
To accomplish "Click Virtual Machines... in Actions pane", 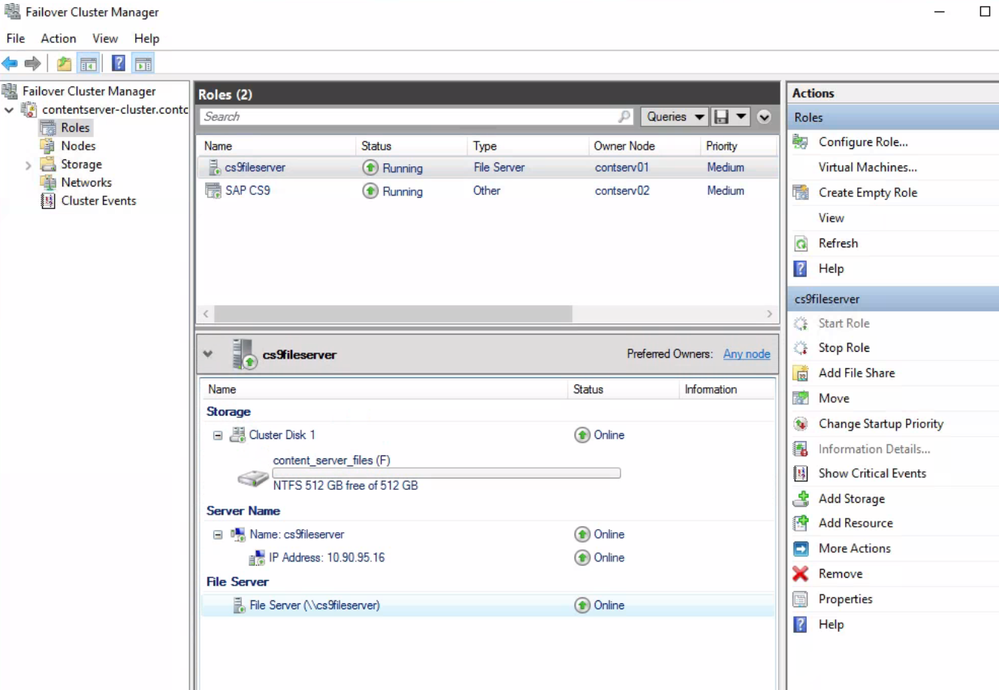I will tap(867, 167).
